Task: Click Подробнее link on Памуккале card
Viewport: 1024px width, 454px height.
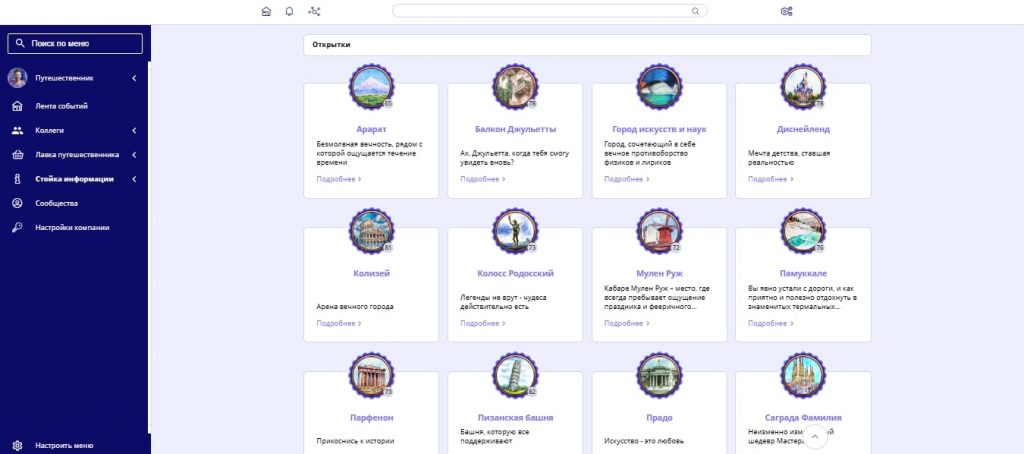Action: point(770,323)
